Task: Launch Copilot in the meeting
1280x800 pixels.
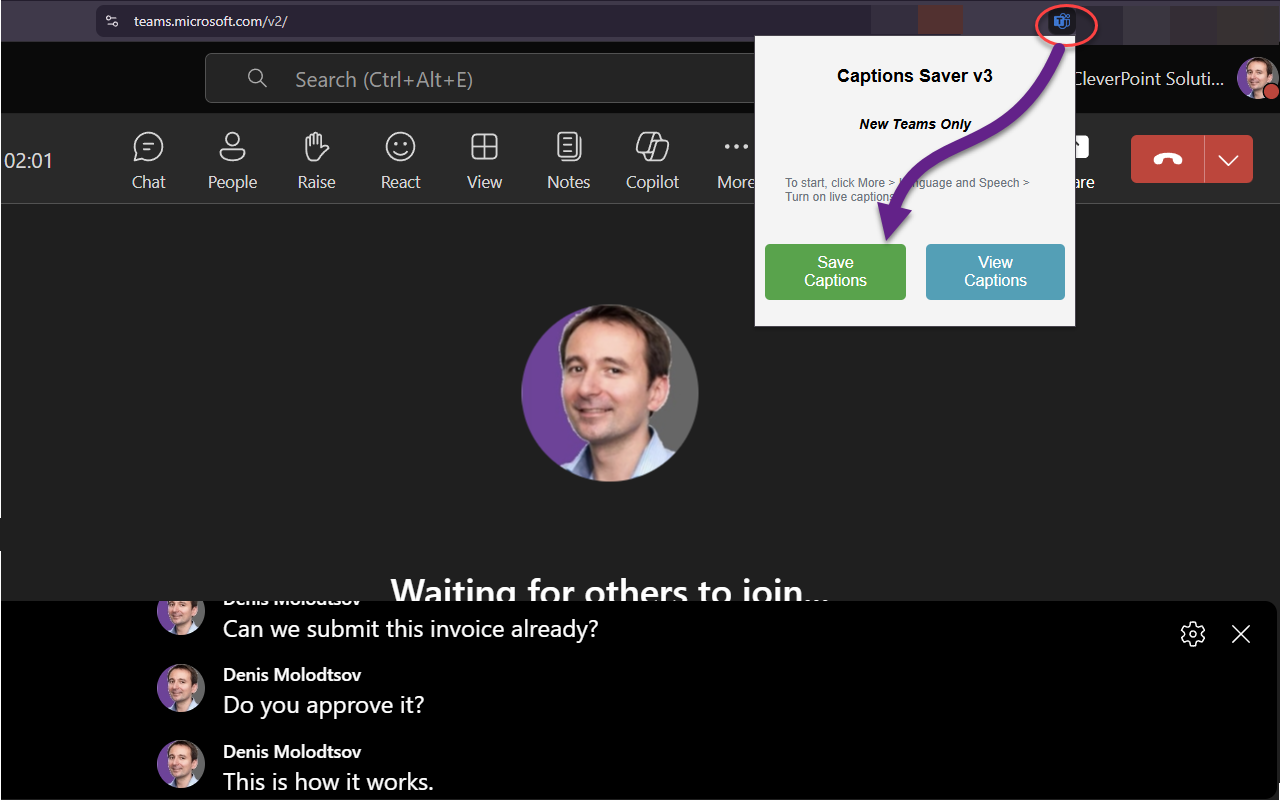Action: pyautogui.click(x=652, y=160)
